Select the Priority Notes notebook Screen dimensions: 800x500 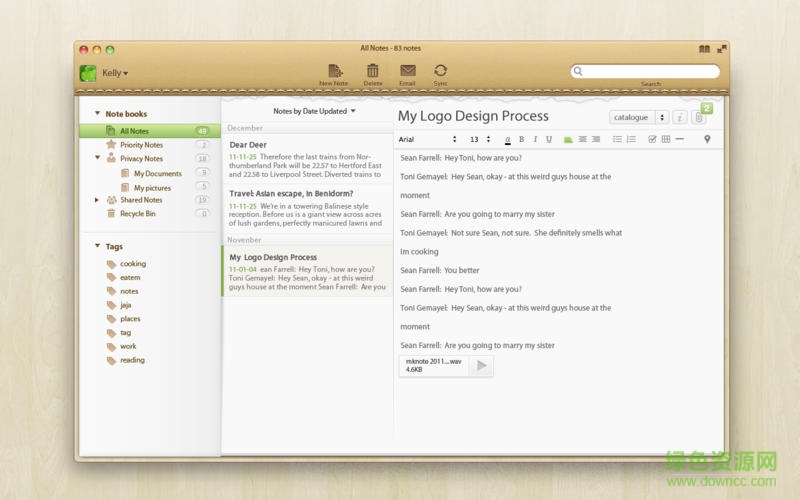(x=141, y=145)
